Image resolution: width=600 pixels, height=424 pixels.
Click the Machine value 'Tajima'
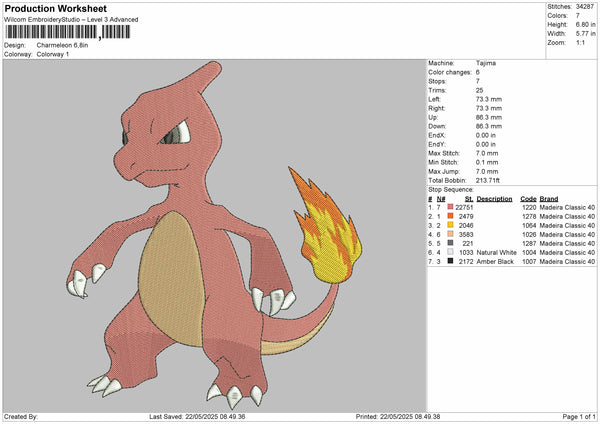coord(486,63)
